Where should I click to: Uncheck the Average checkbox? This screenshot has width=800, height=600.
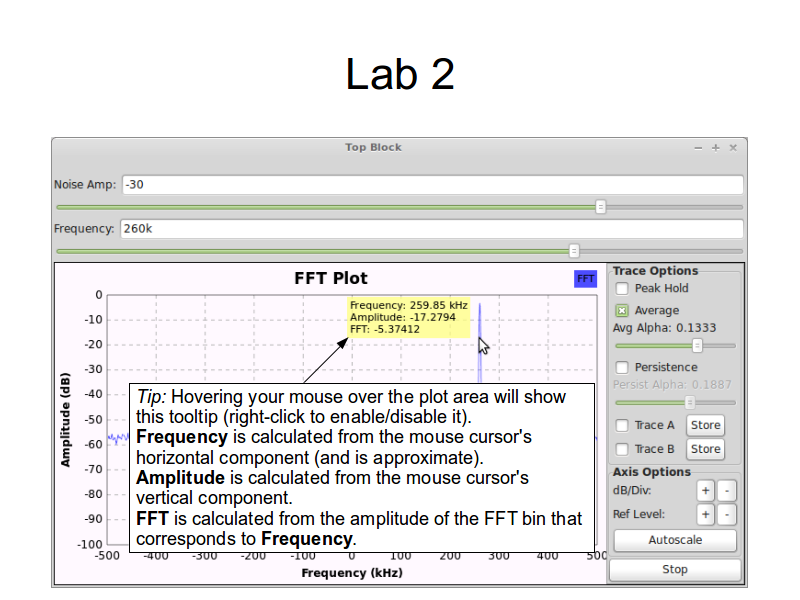(x=622, y=311)
